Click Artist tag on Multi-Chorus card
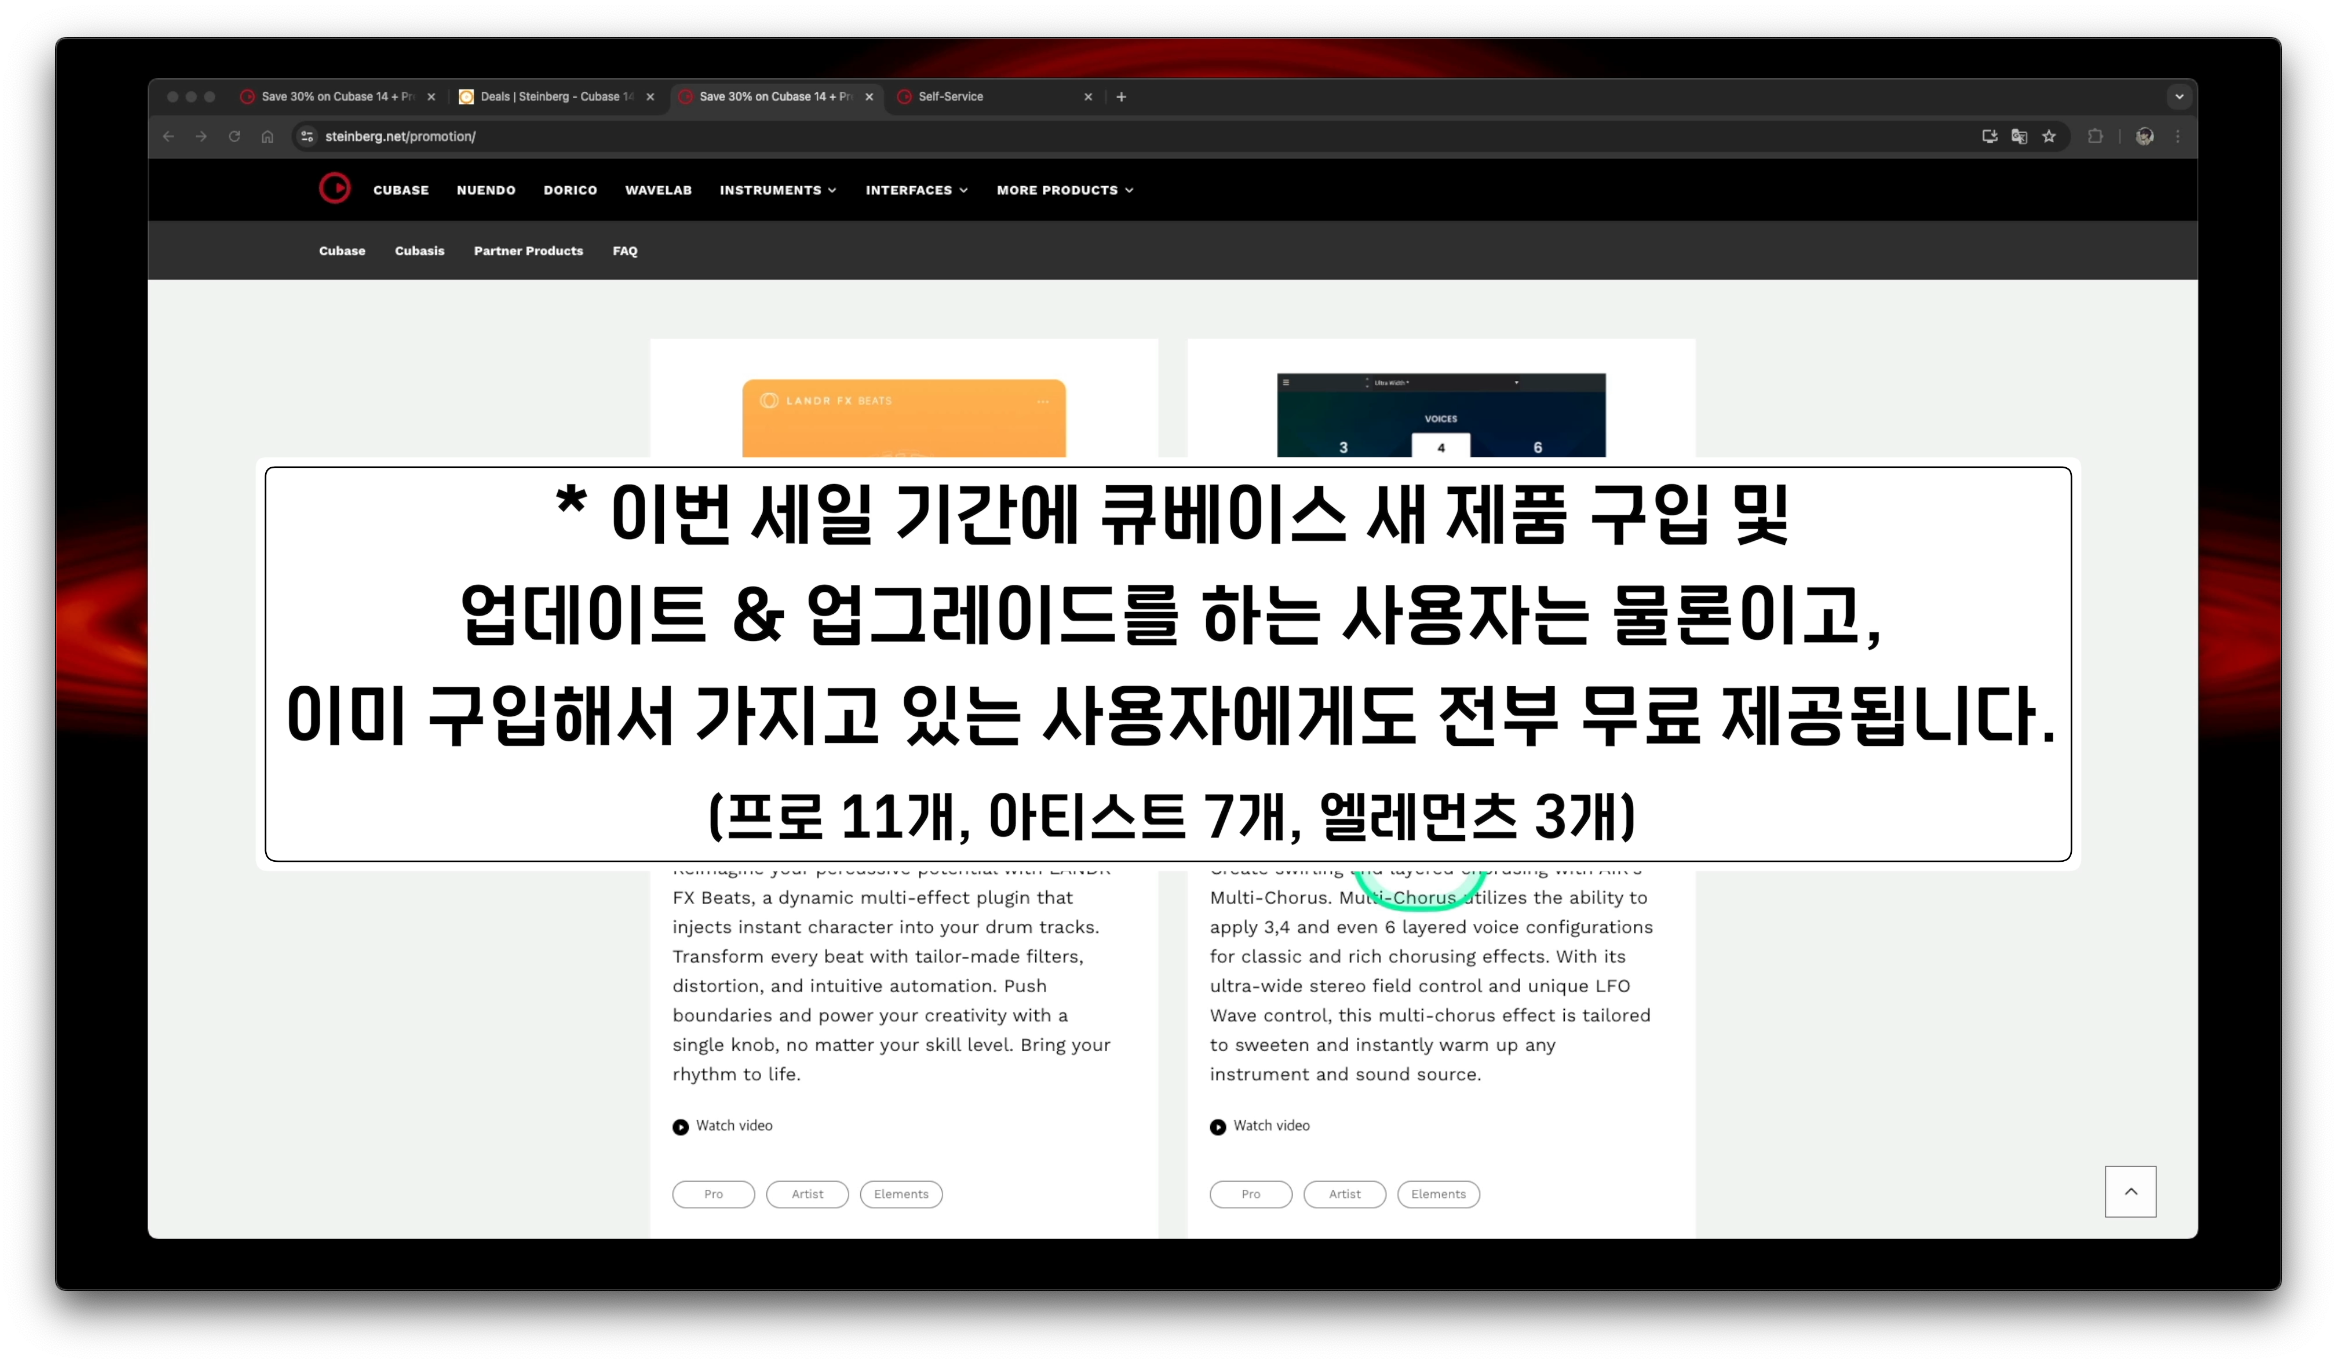Viewport: 2337px width, 1364px height. pyautogui.click(x=1344, y=1194)
